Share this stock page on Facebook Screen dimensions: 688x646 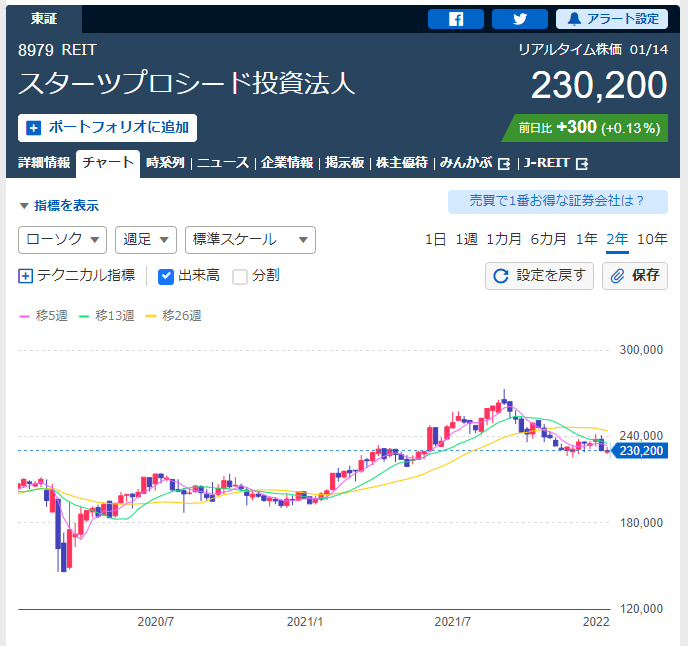(455, 19)
